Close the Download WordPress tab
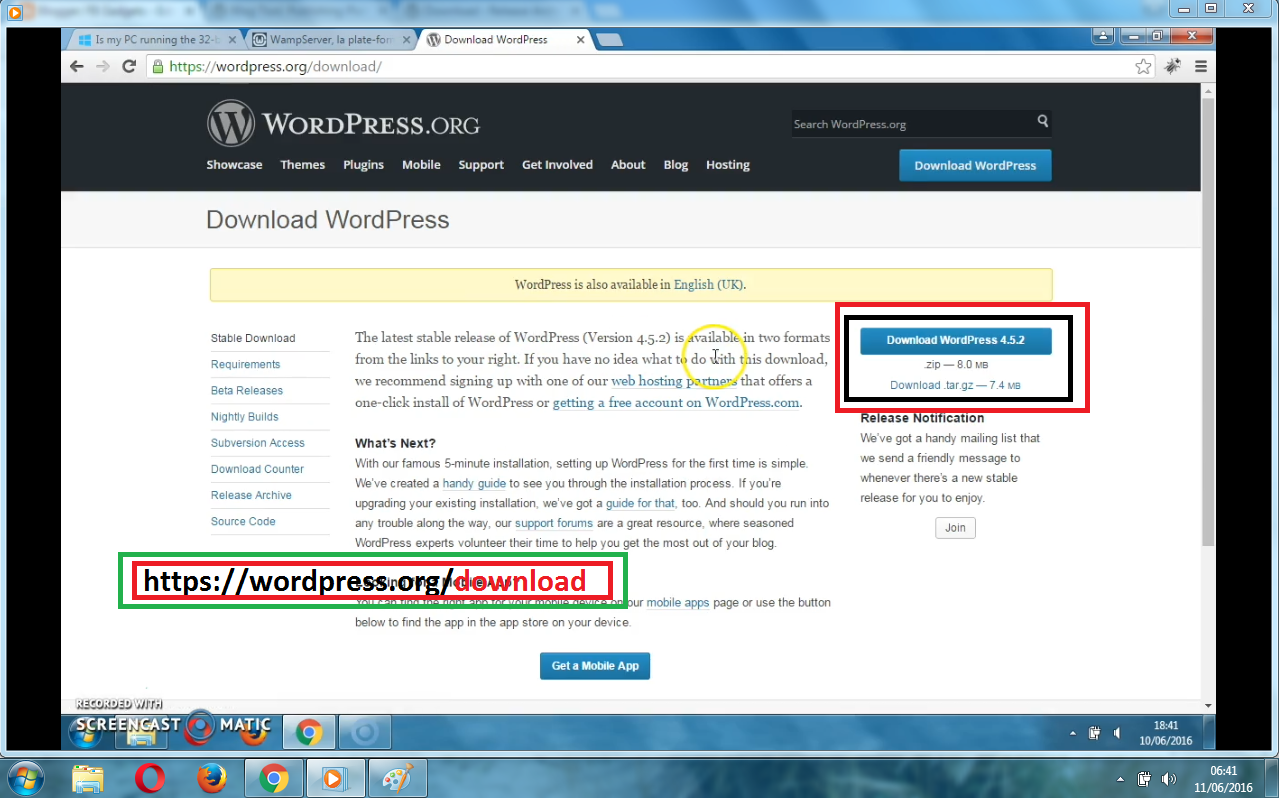Screen dimensions: 1280x800 (x=579, y=40)
